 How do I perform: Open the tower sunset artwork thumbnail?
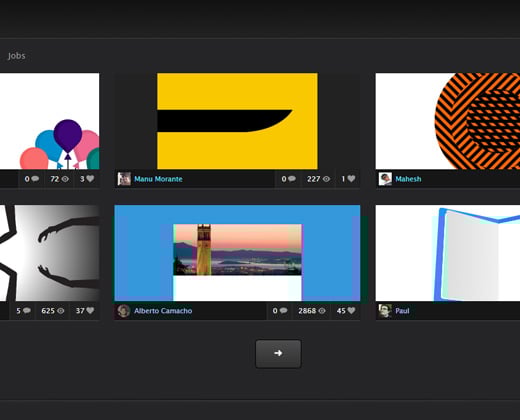click(237, 253)
